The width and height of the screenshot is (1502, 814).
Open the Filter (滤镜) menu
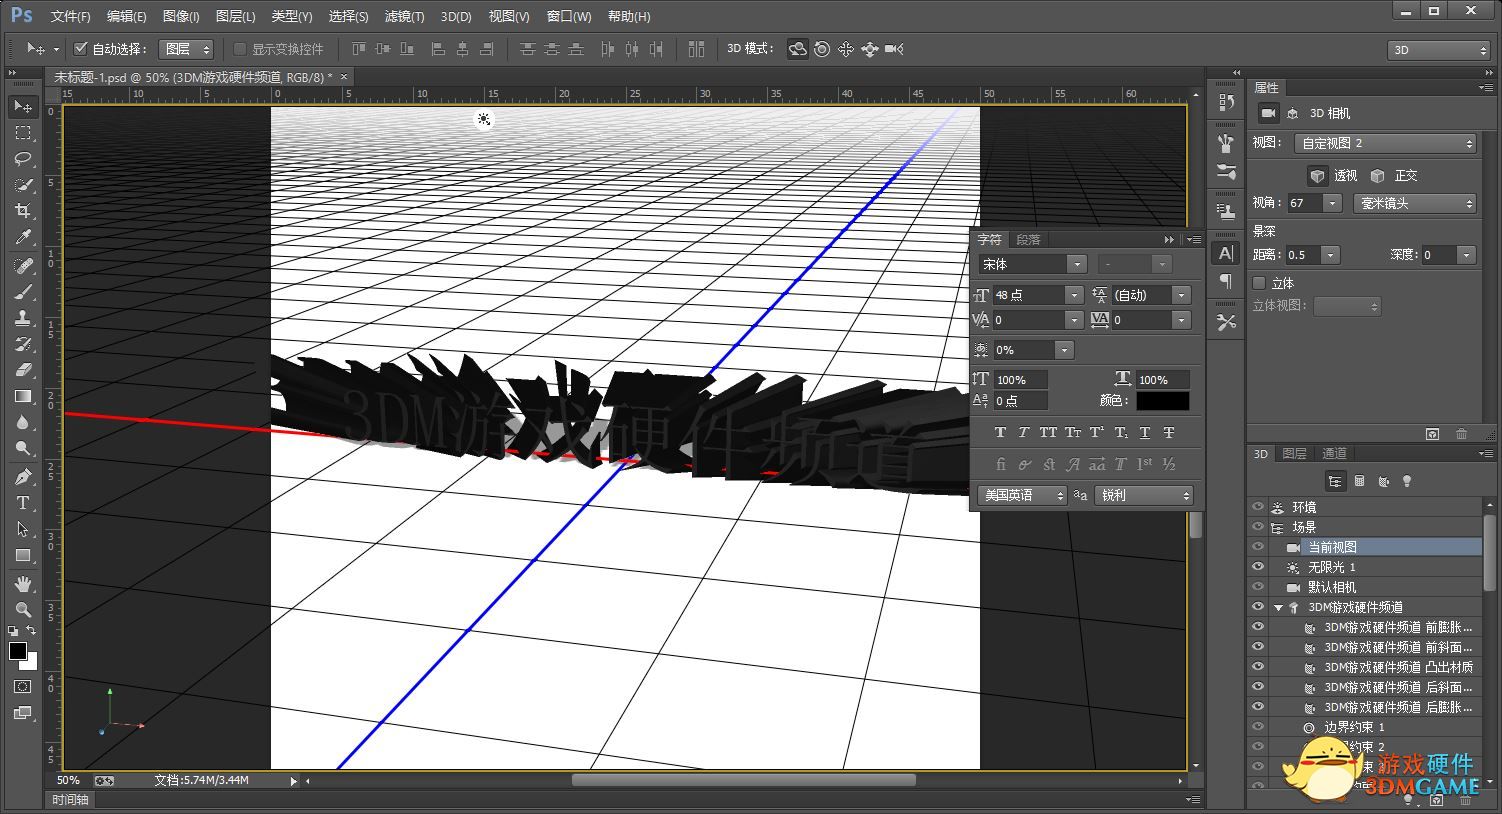tap(404, 16)
